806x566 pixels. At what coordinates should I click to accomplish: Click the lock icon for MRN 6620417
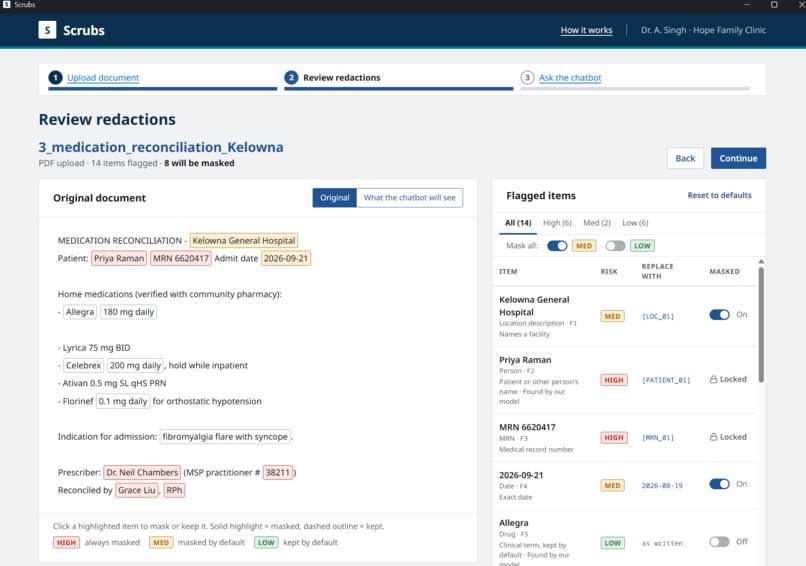coord(713,437)
